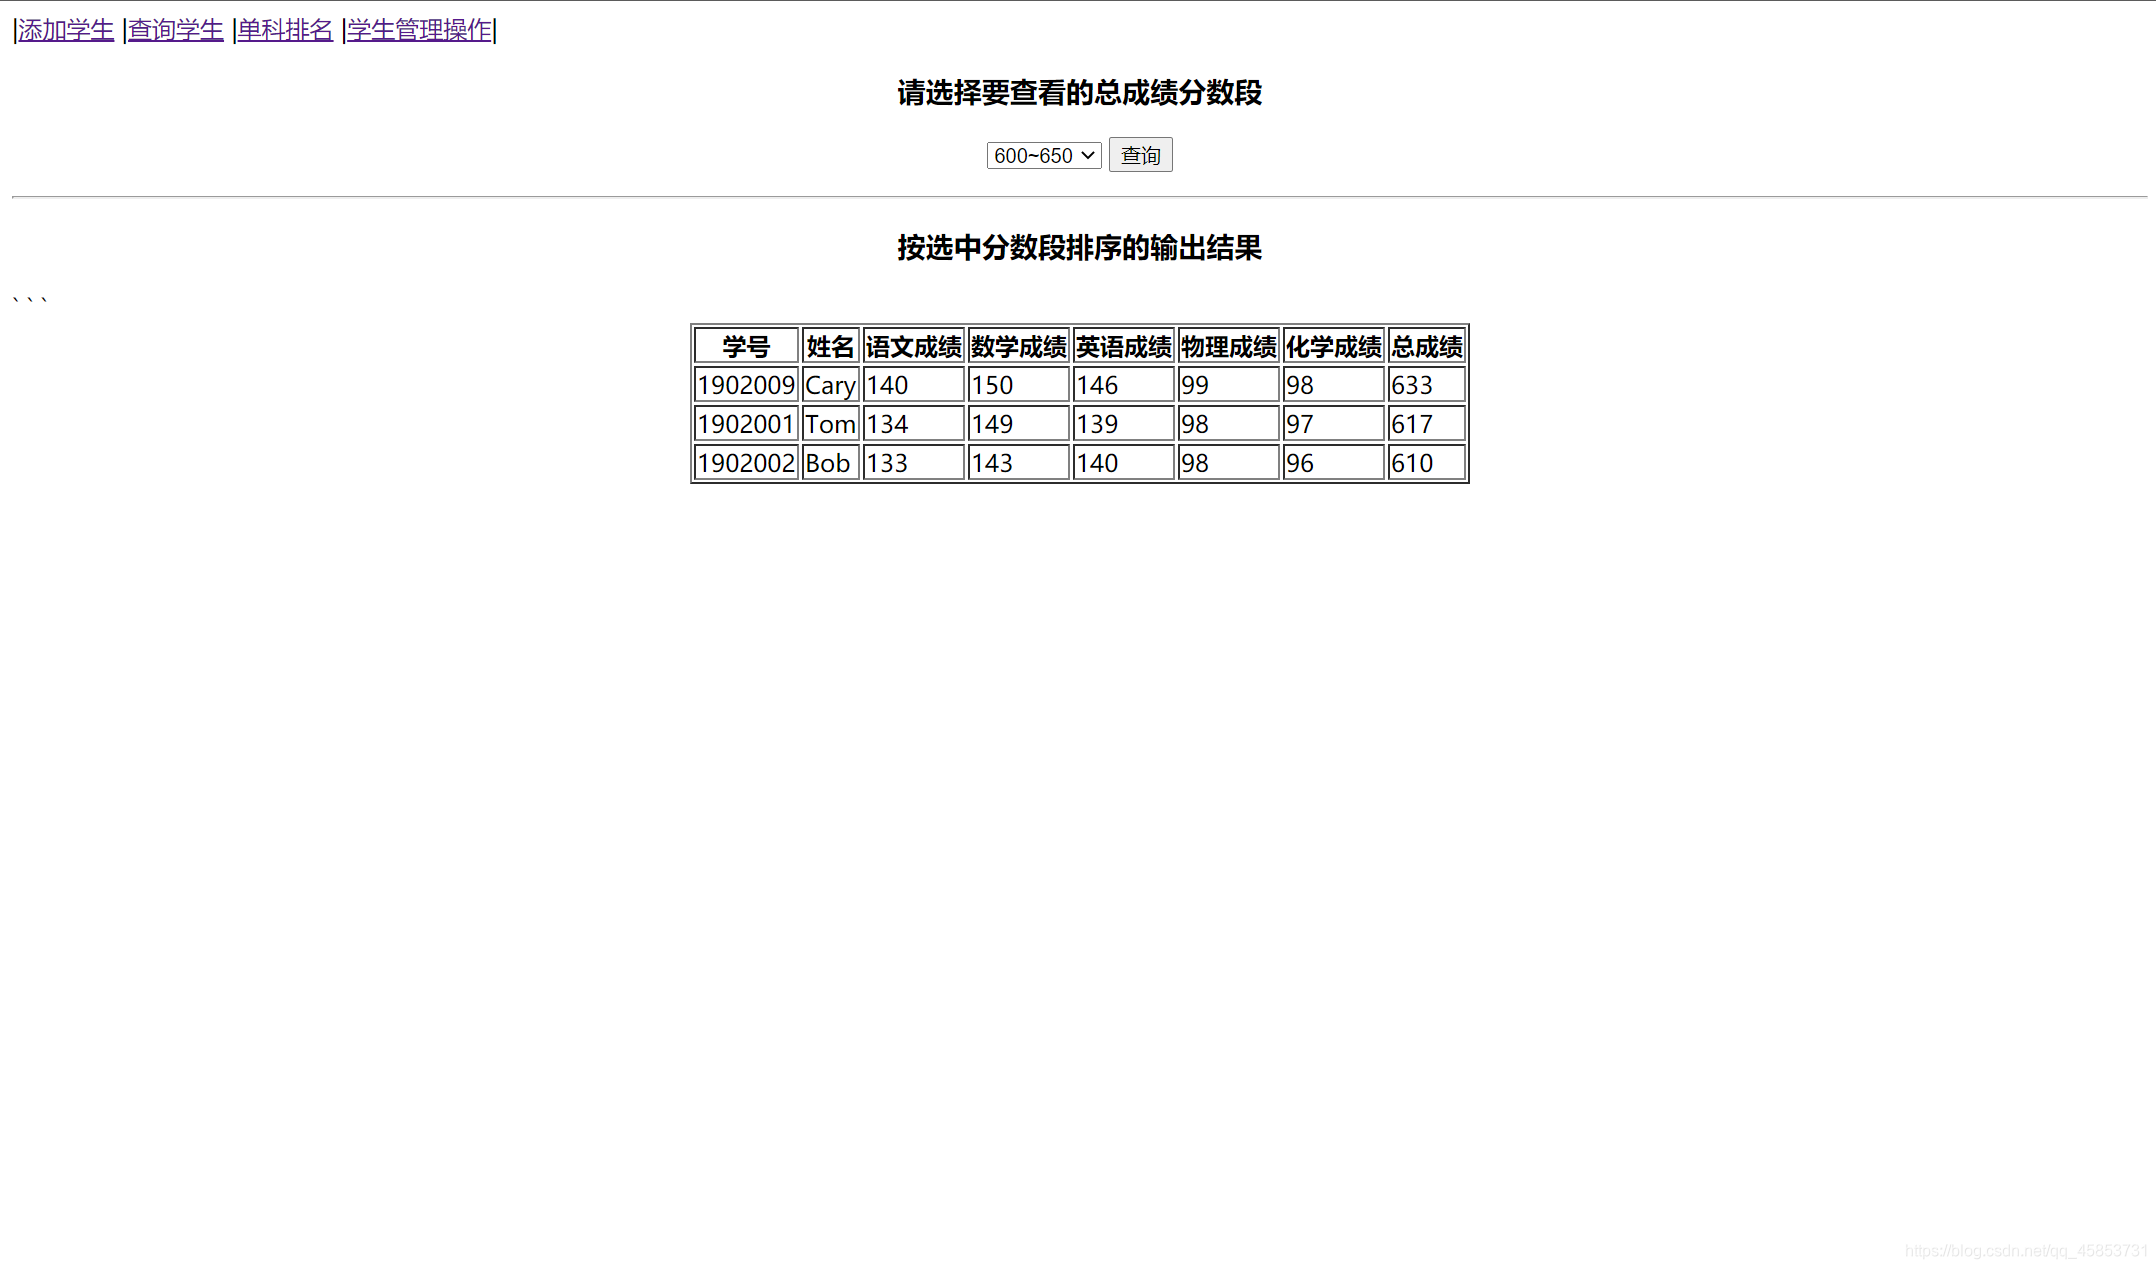Click student ID 1902001 cell
This screenshot has width=2156, height=1269.
pyautogui.click(x=746, y=424)
